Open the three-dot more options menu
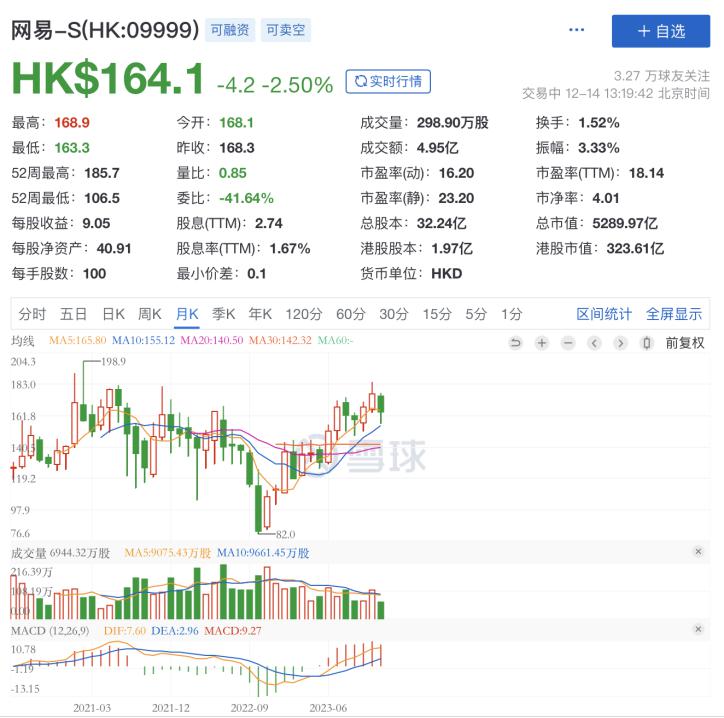Screen dimensions: 724x718 576,30
